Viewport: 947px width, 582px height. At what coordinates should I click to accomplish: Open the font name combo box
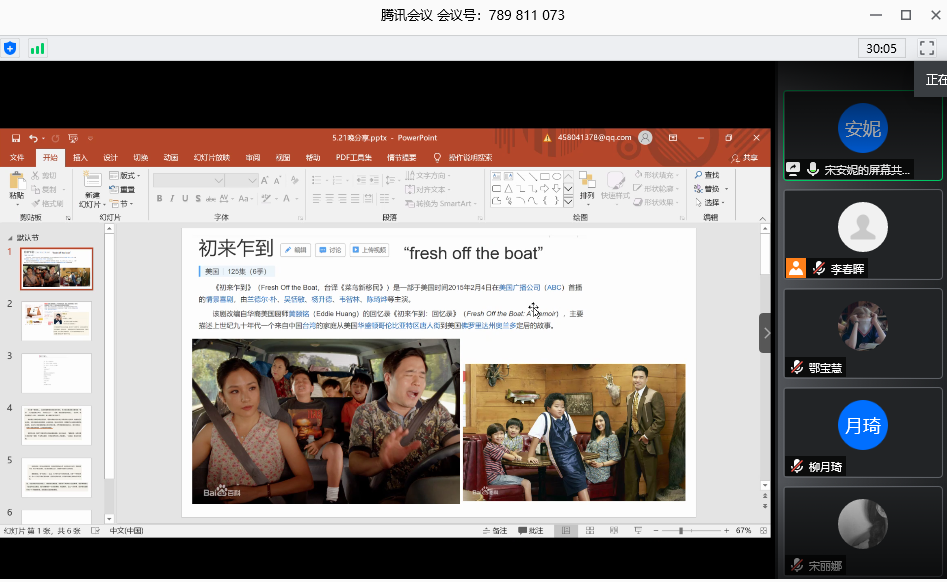[189, 180]
